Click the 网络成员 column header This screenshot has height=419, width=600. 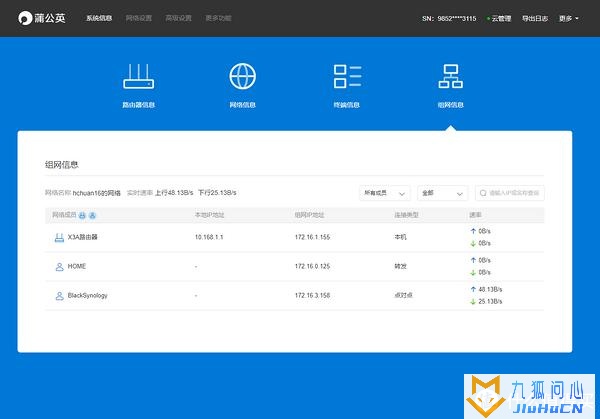(64, 215)
